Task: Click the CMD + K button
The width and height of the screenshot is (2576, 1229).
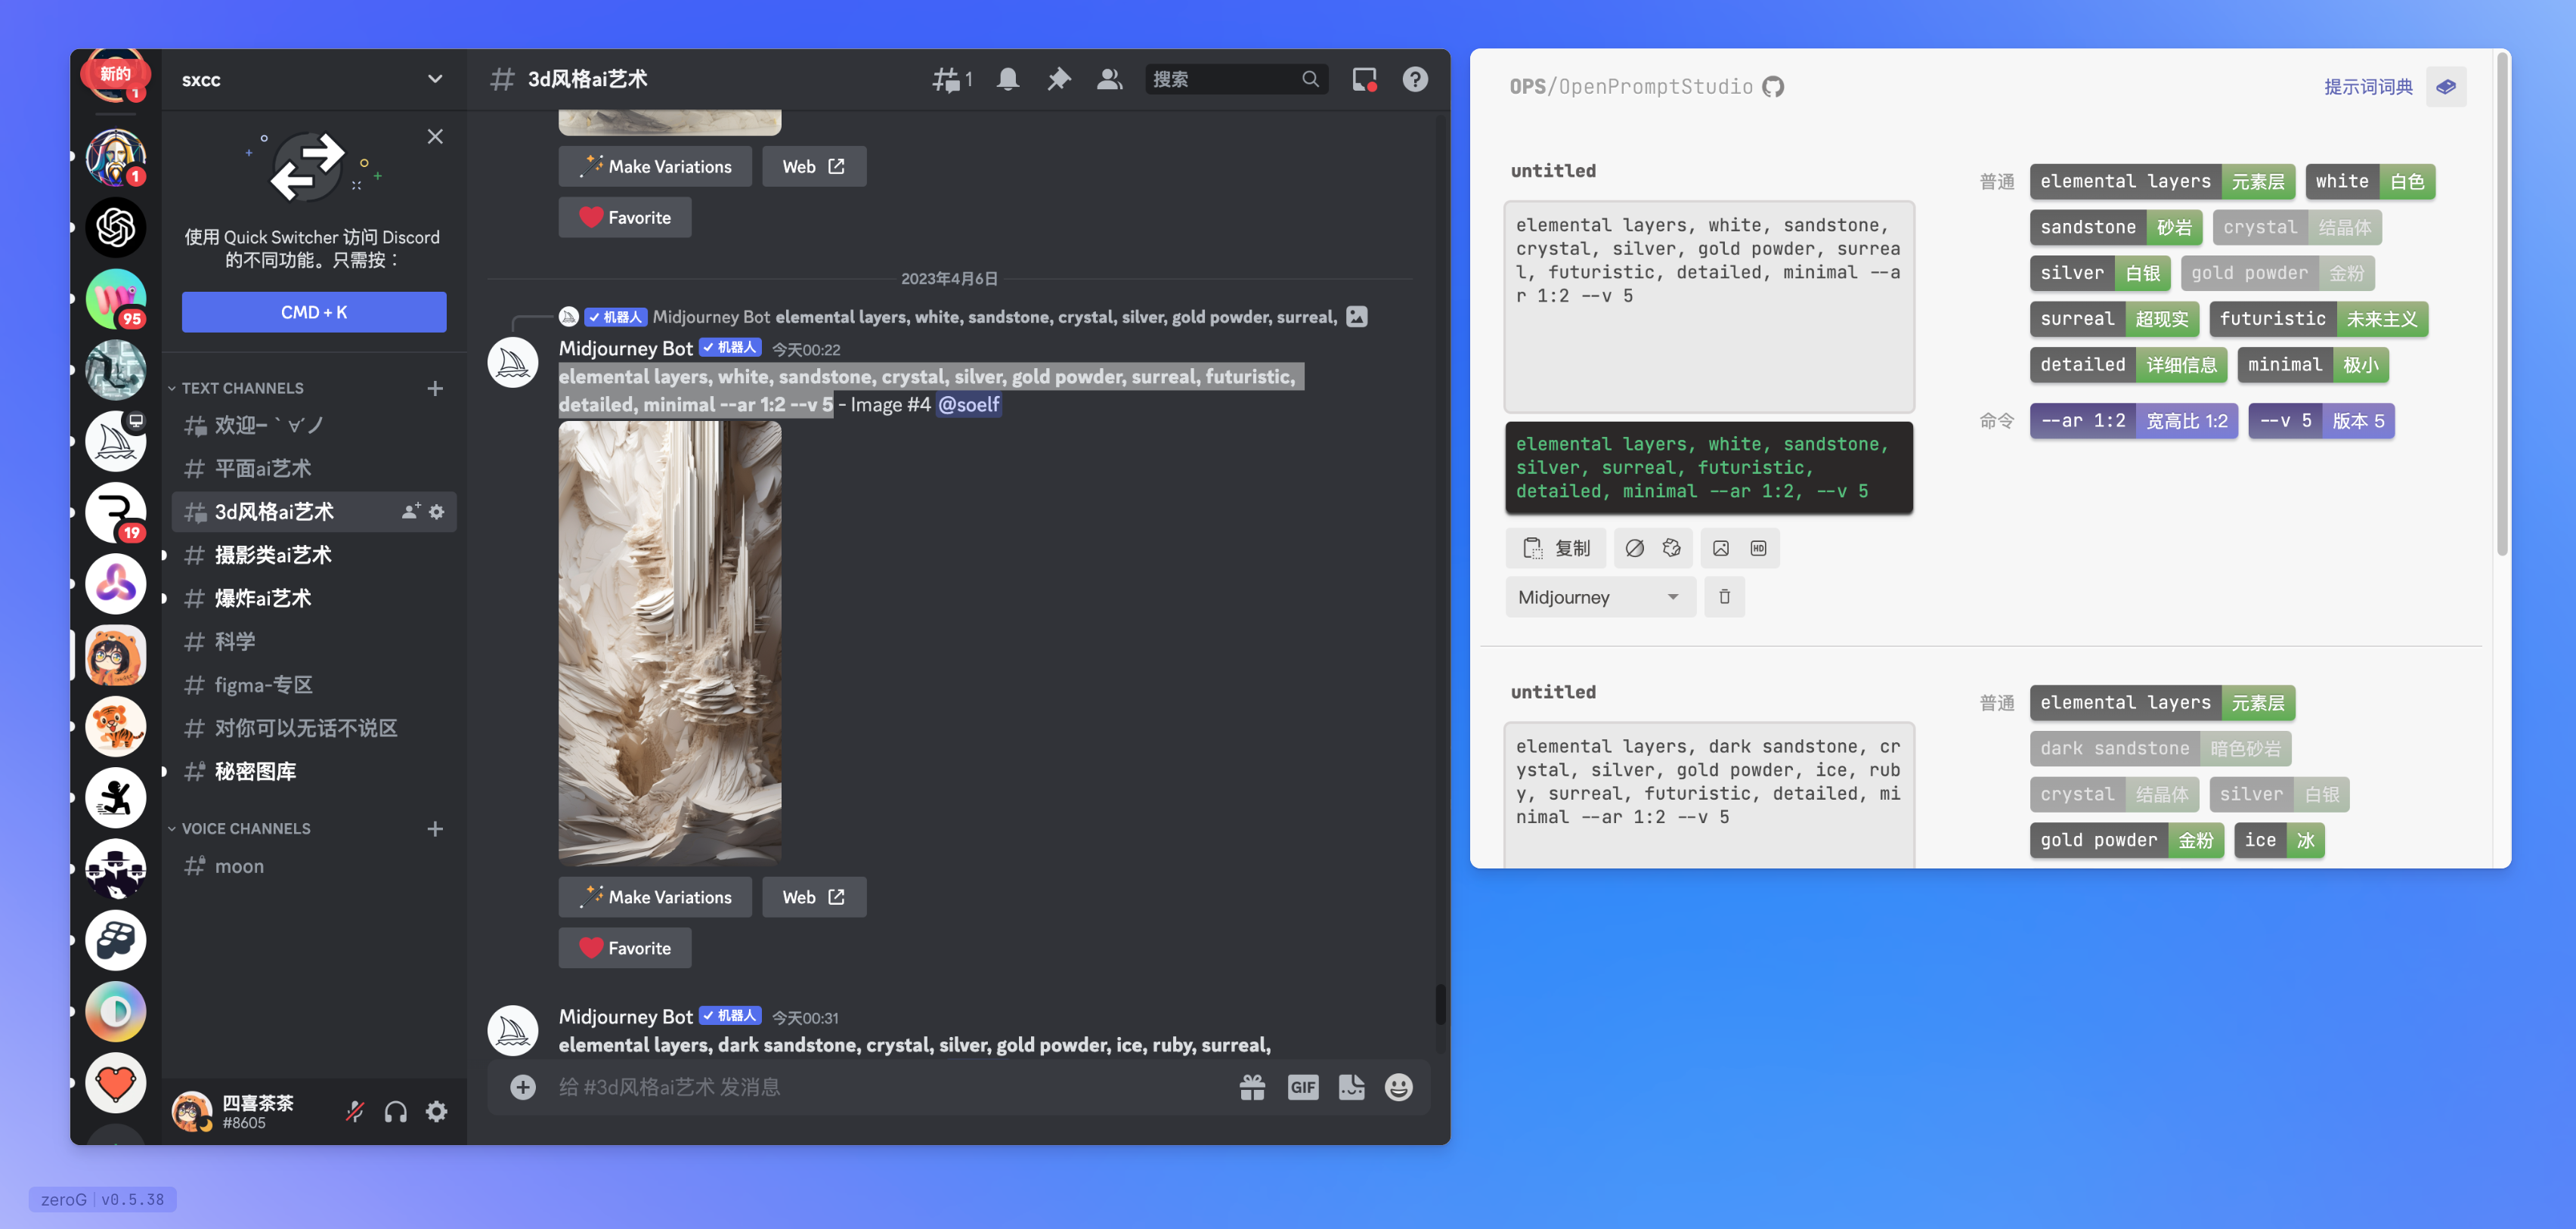Action: coord(313,312)
